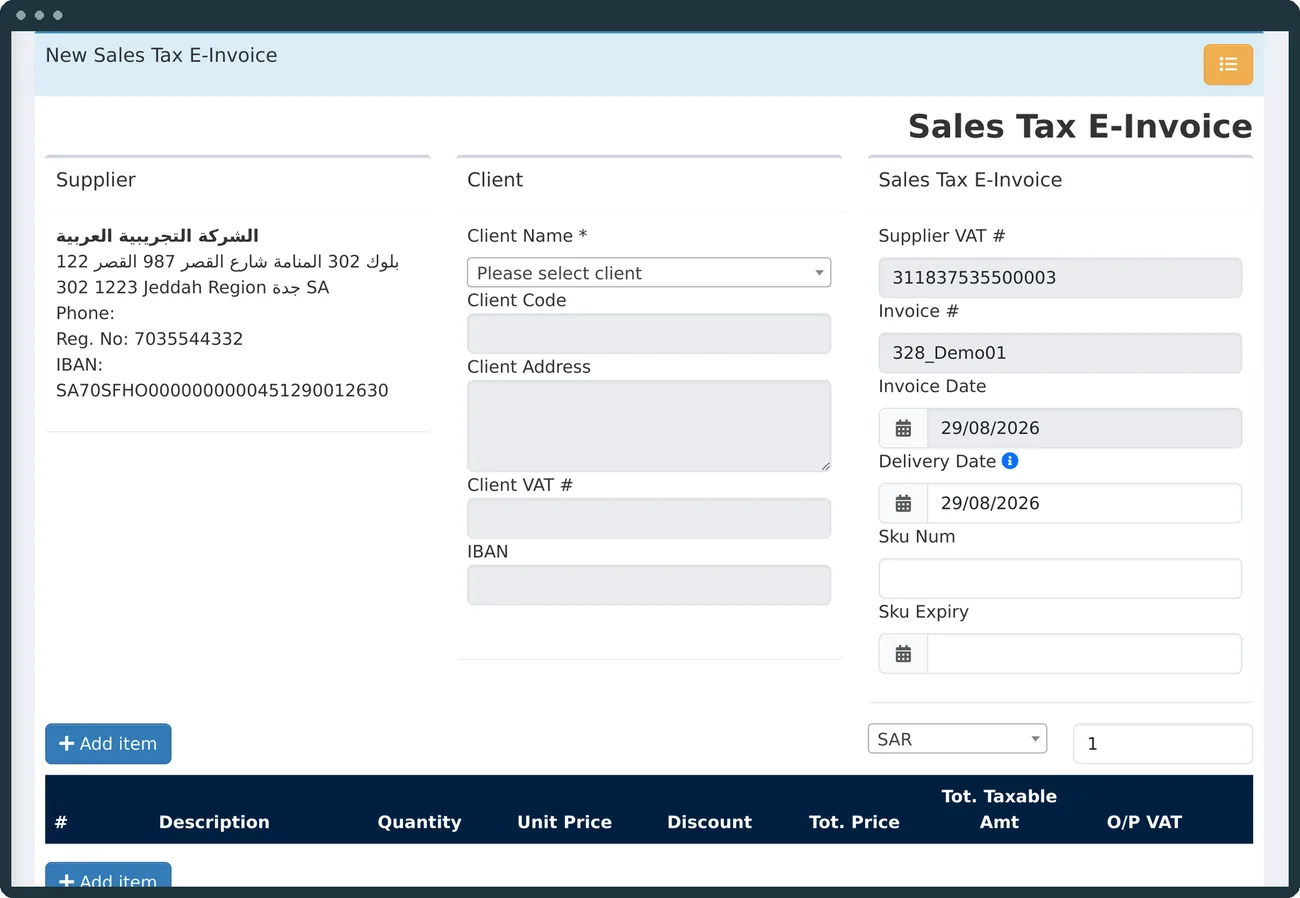The width and height of the screenshot is (1300, 898).
Task: Click the client IBAN field
Action: click(649, 585)
